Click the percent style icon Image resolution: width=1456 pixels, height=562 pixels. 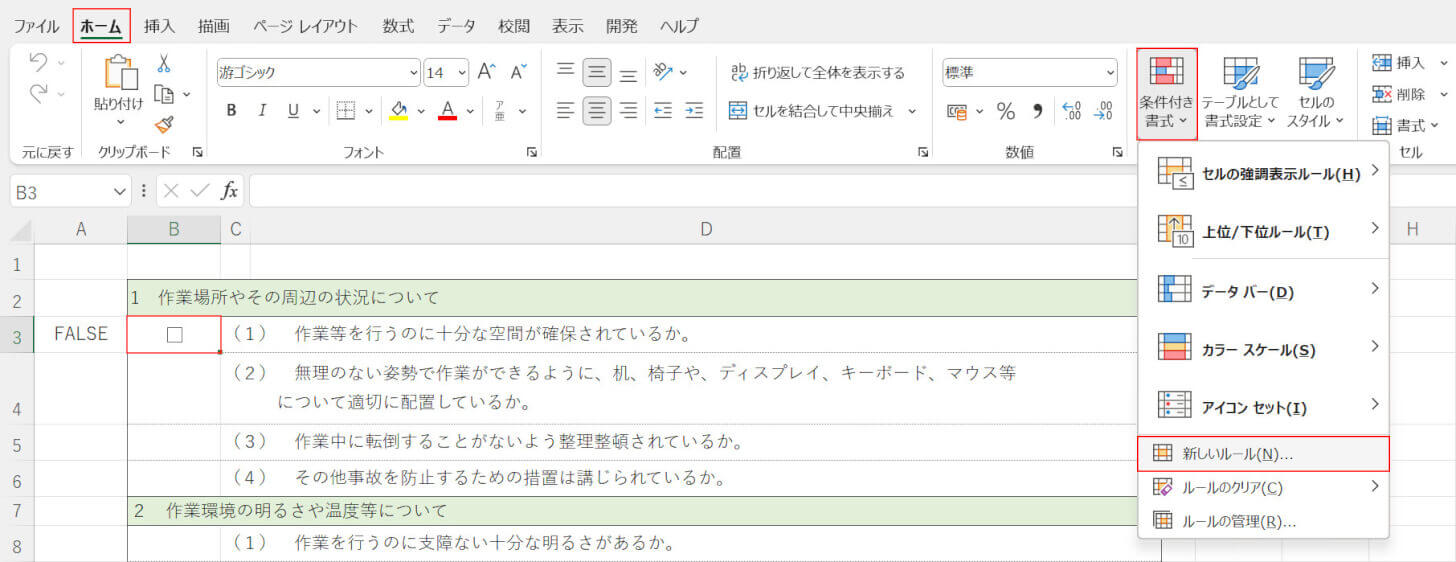click(1005, 111)
